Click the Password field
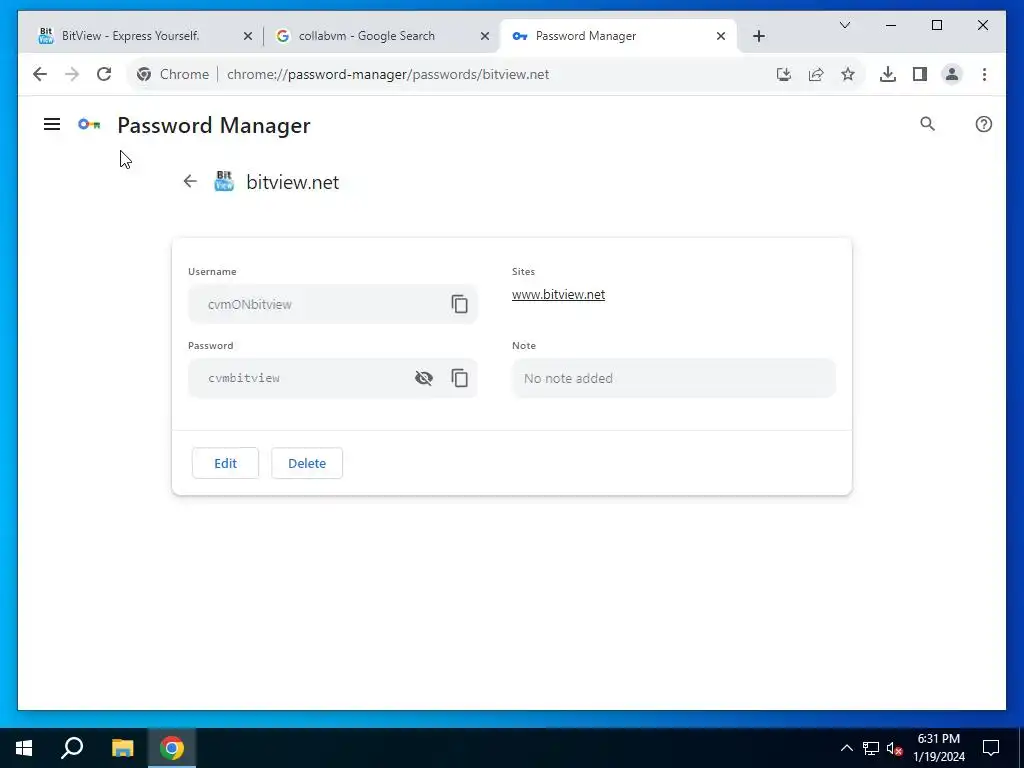This screenshot has width=1024, height=768. 332,378
